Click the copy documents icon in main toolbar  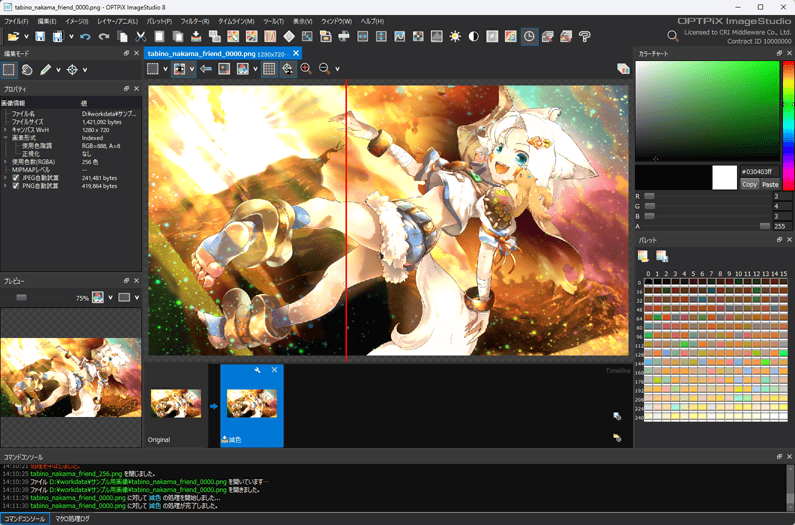(122, 37)
